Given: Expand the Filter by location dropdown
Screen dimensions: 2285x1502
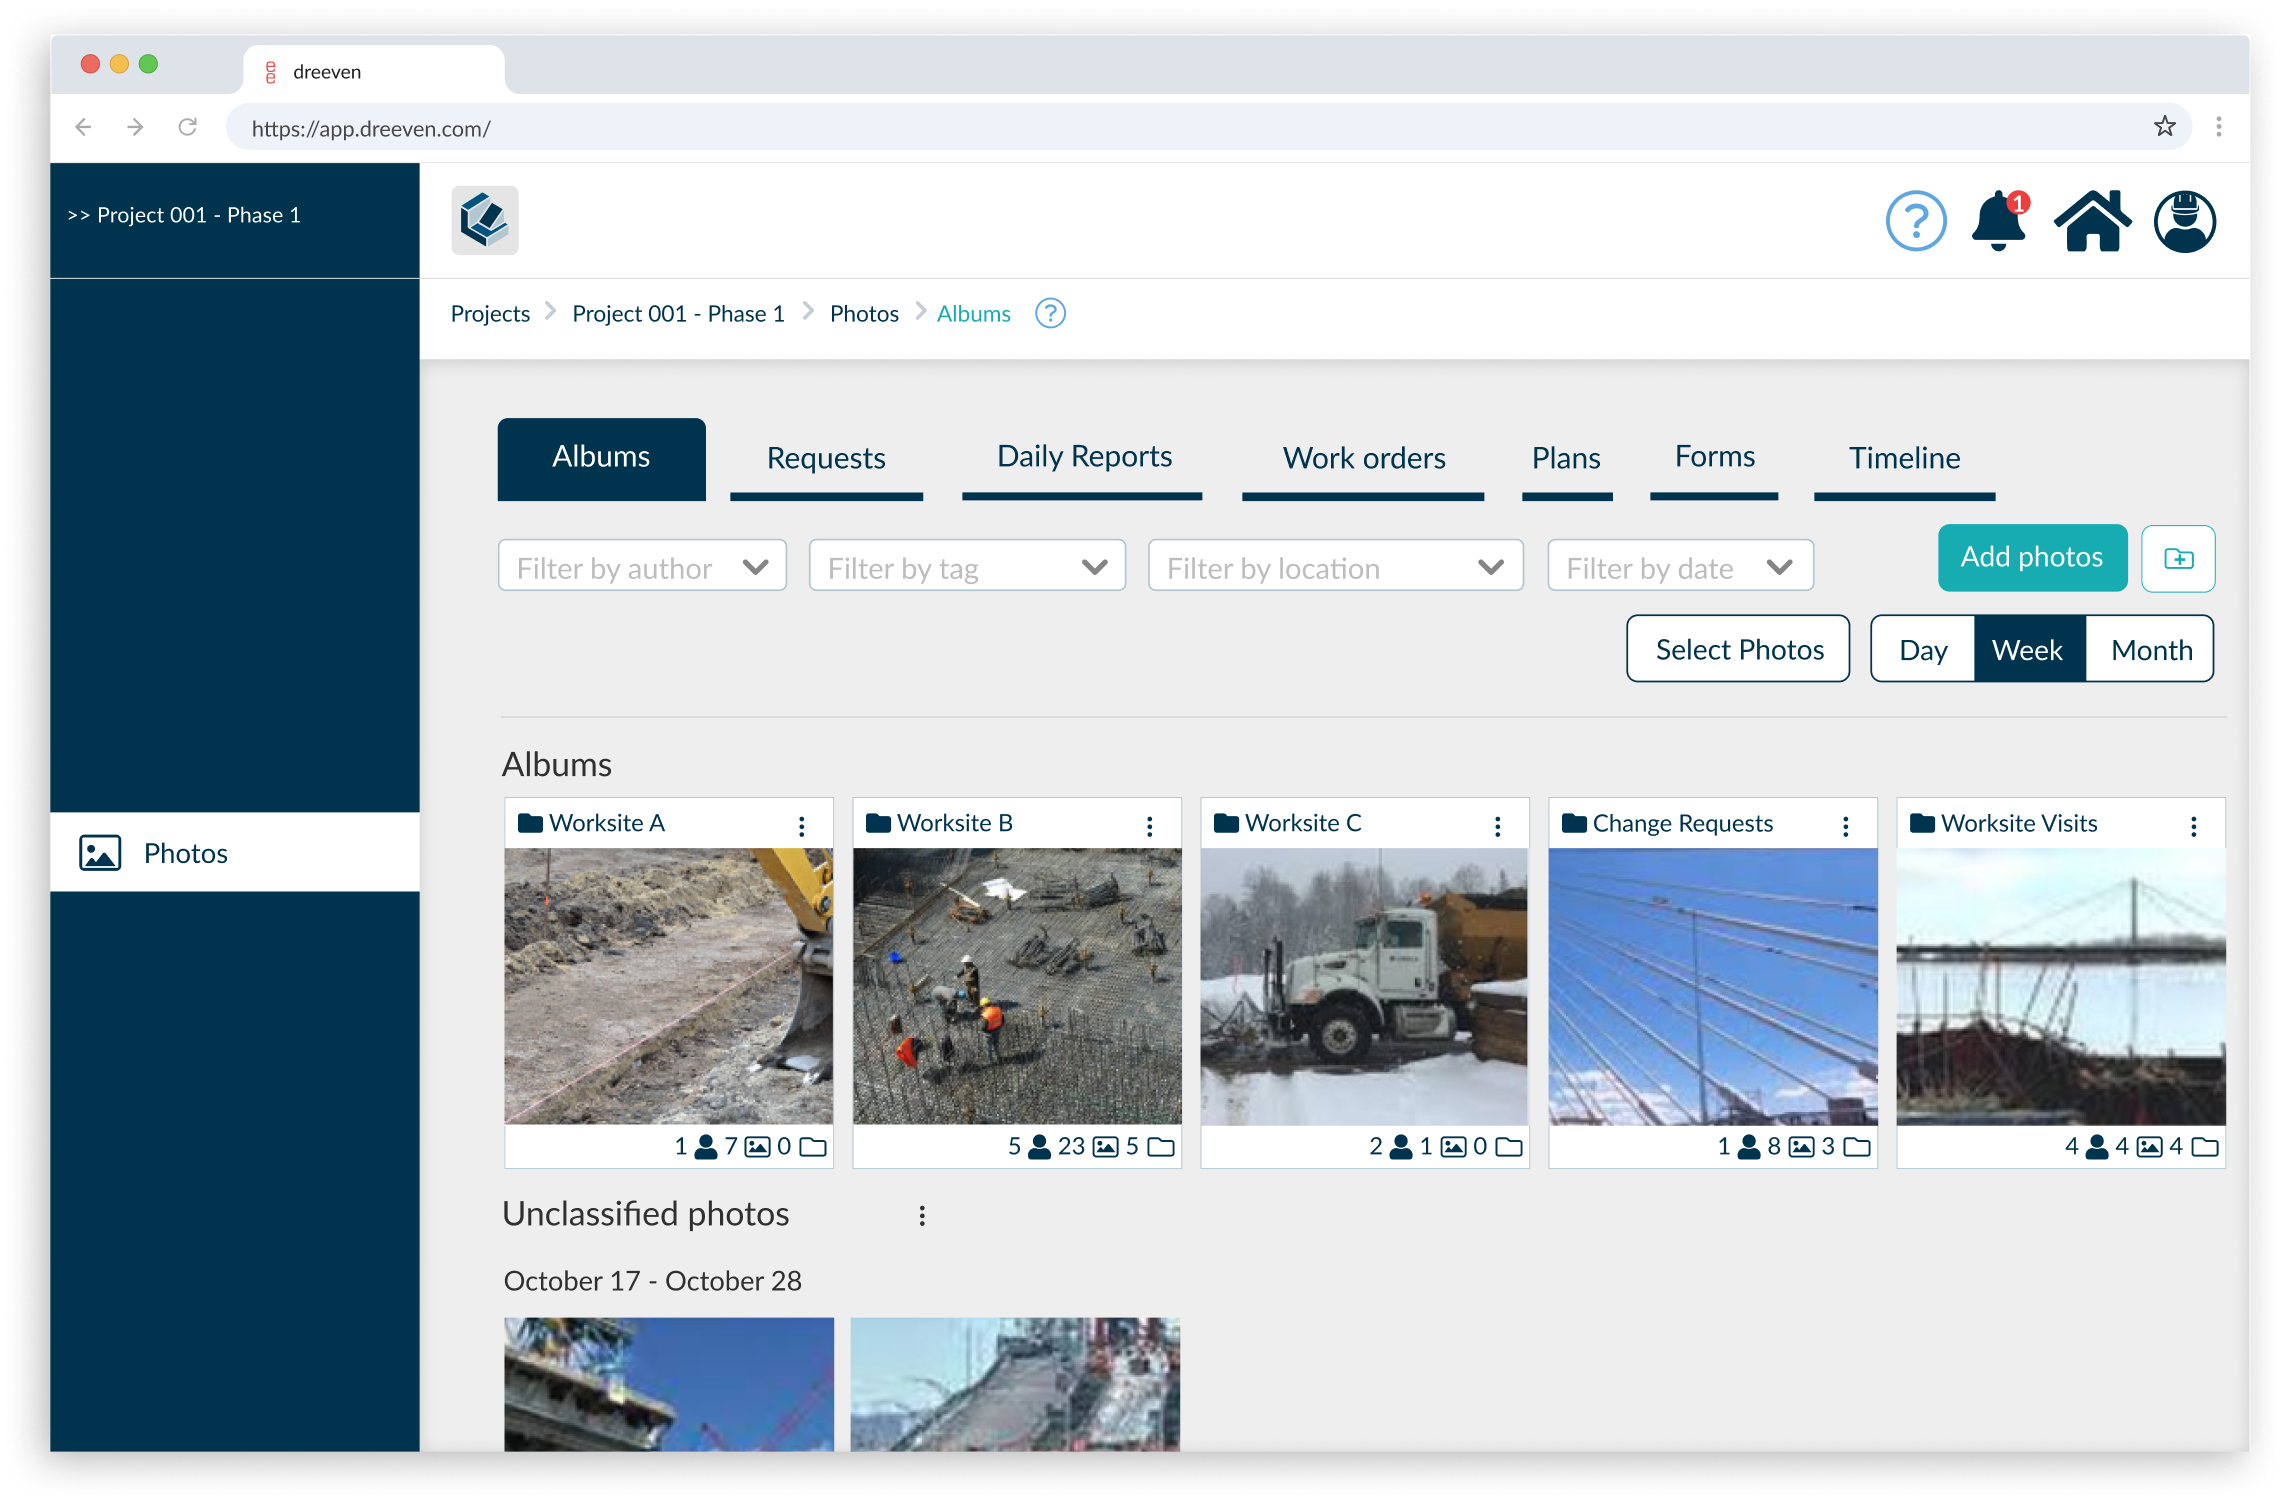Looking at the screenshot, I should pyautogui.click(x=1335, y=566).
